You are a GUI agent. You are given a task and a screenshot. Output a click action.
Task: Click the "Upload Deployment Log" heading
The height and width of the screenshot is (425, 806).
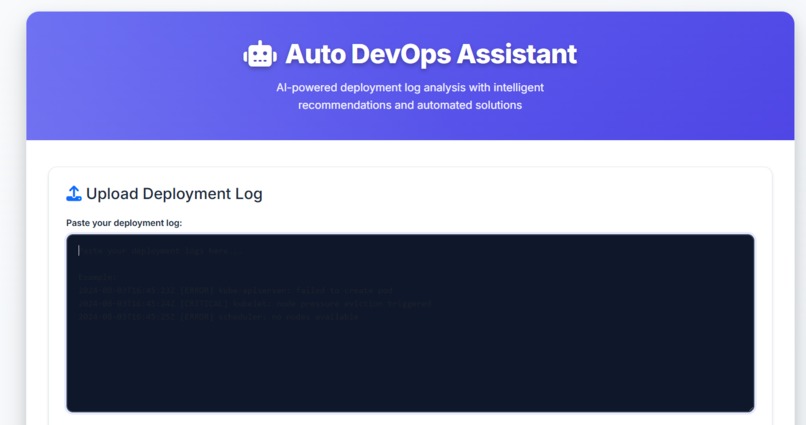tap(174, 194)
